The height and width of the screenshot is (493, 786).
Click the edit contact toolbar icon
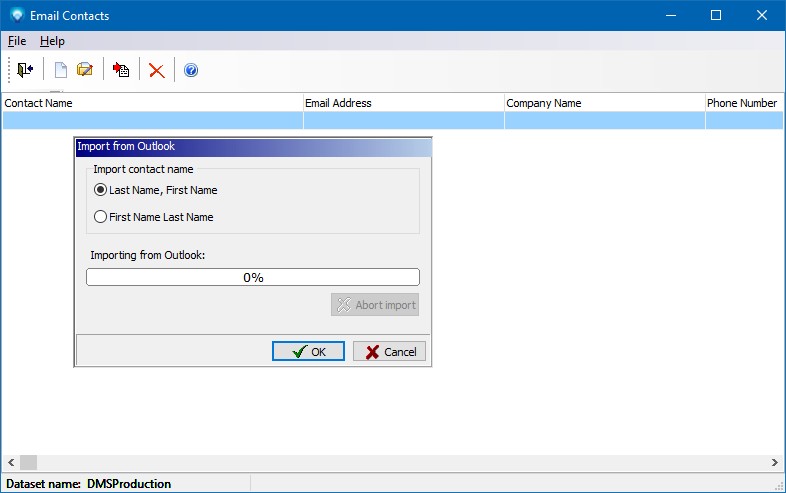click(85, 70)
